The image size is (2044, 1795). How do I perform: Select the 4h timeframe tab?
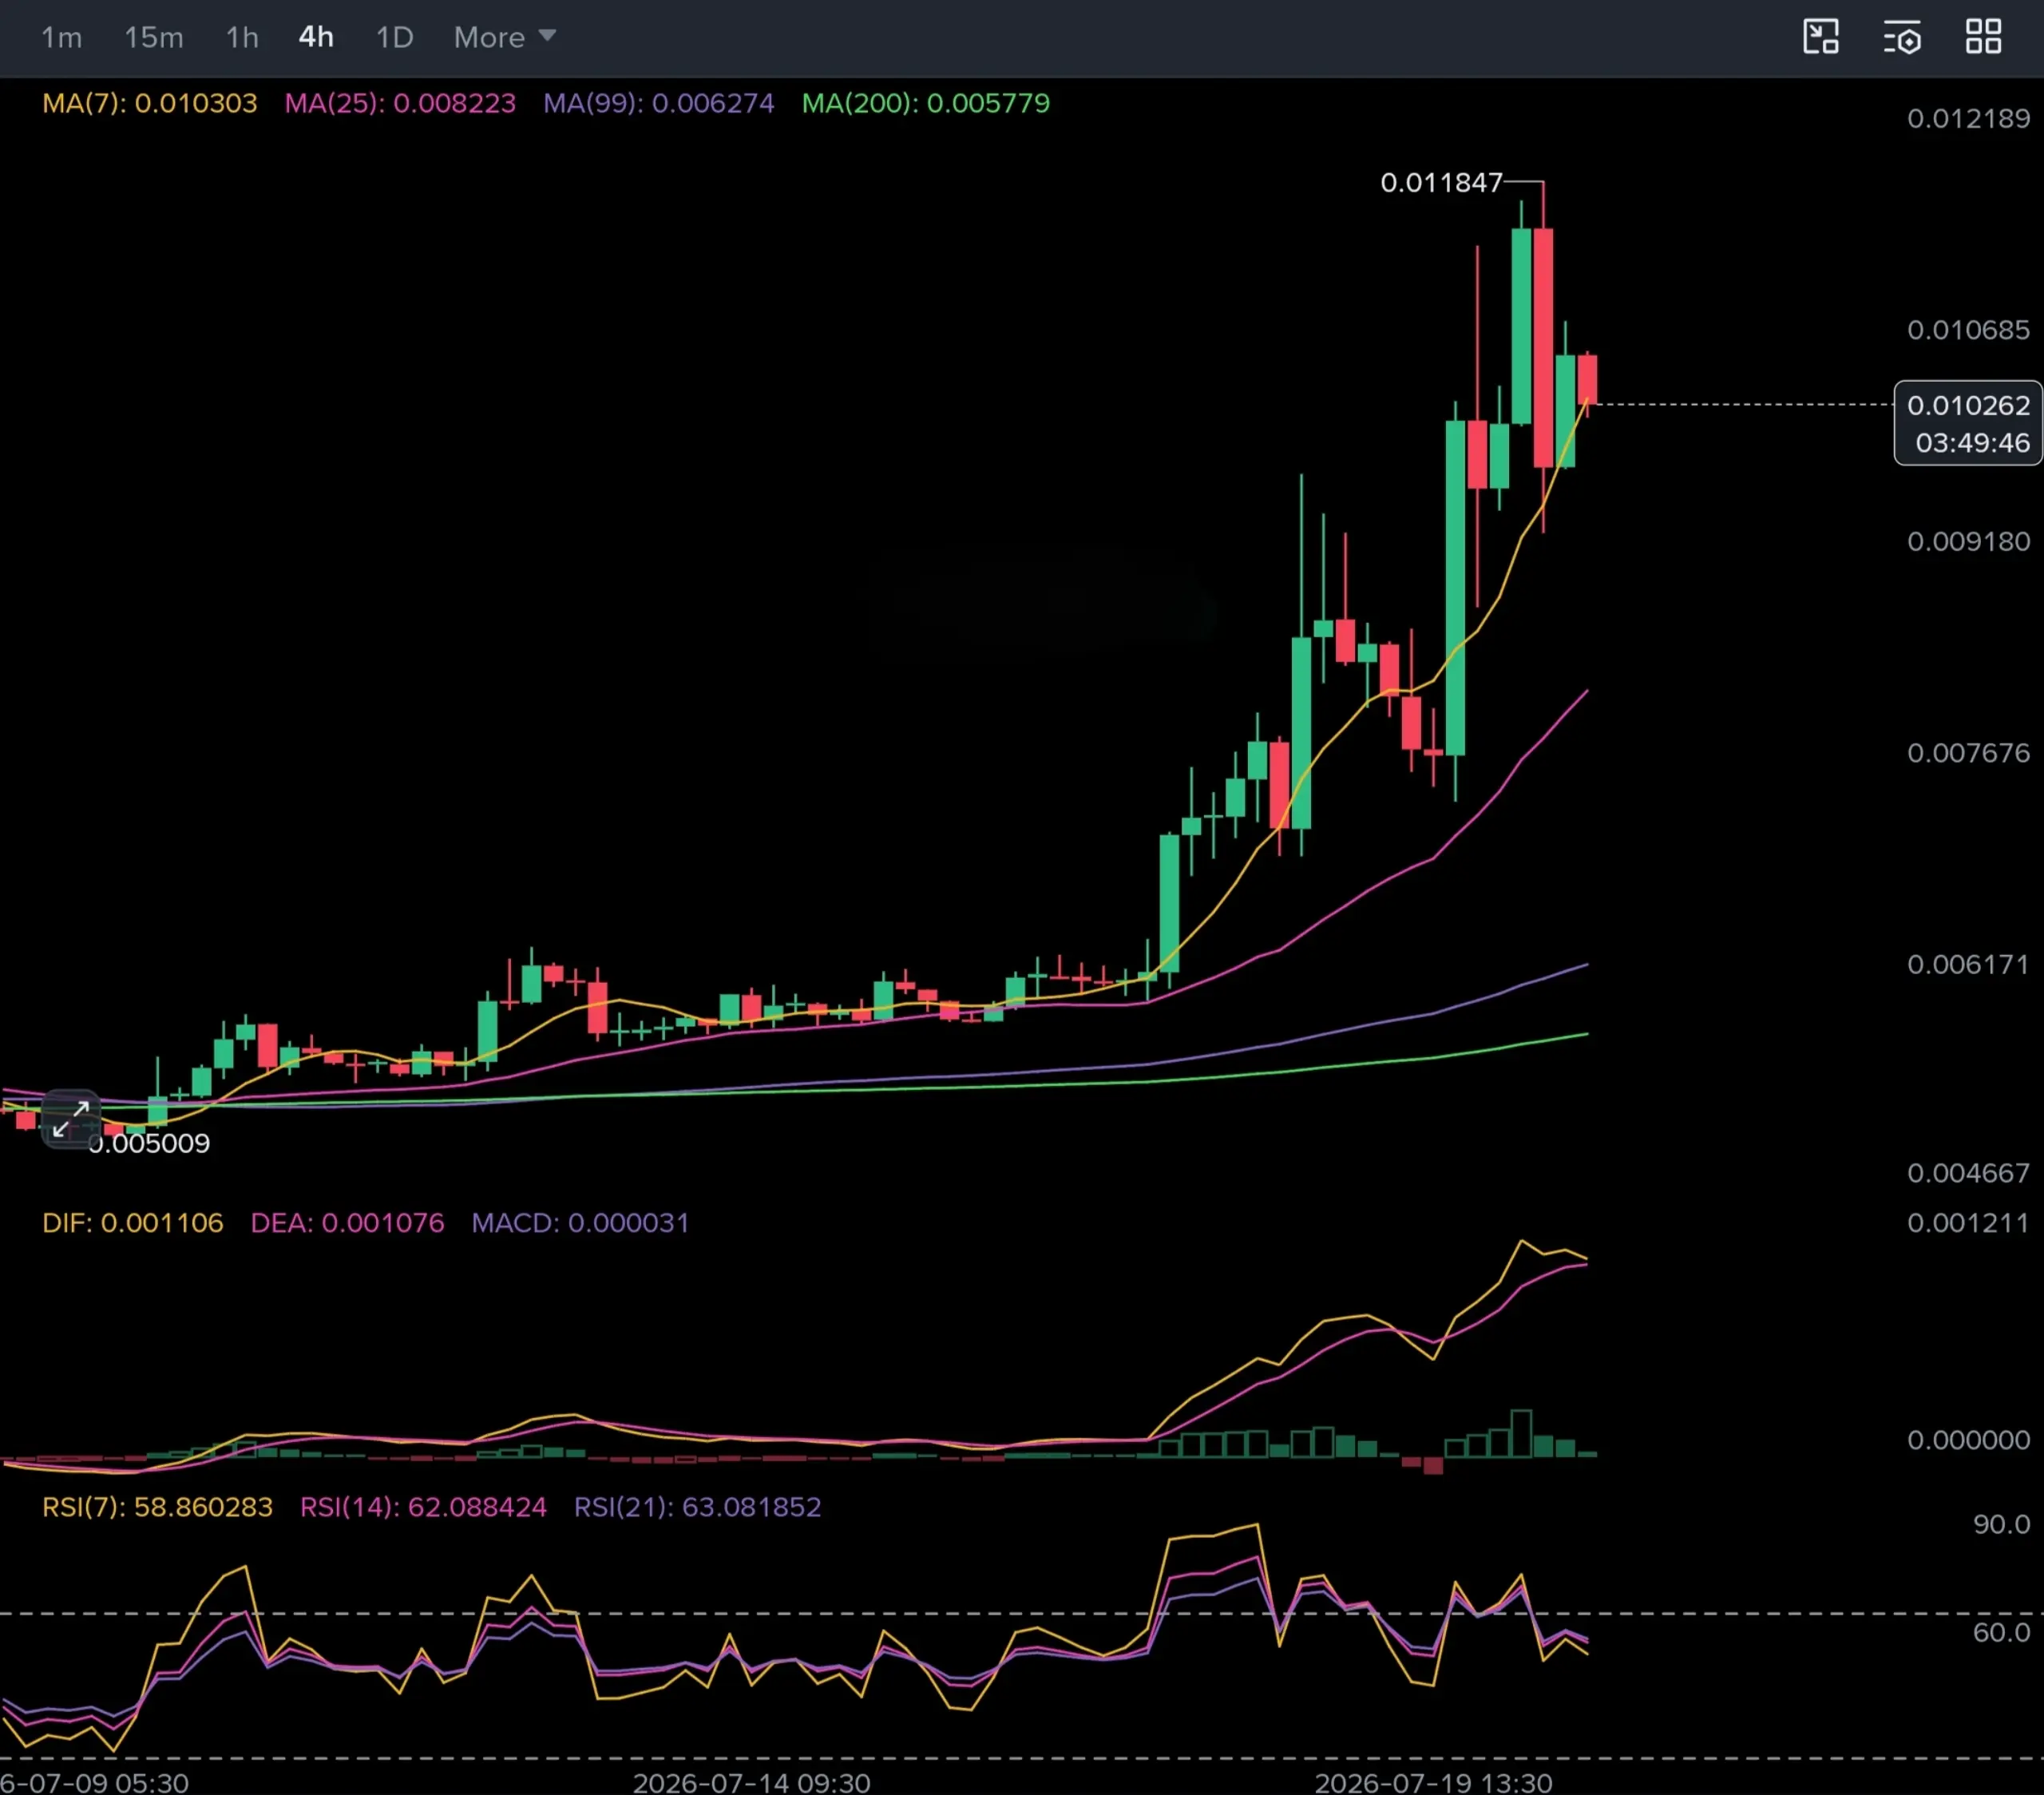[316, 38]
